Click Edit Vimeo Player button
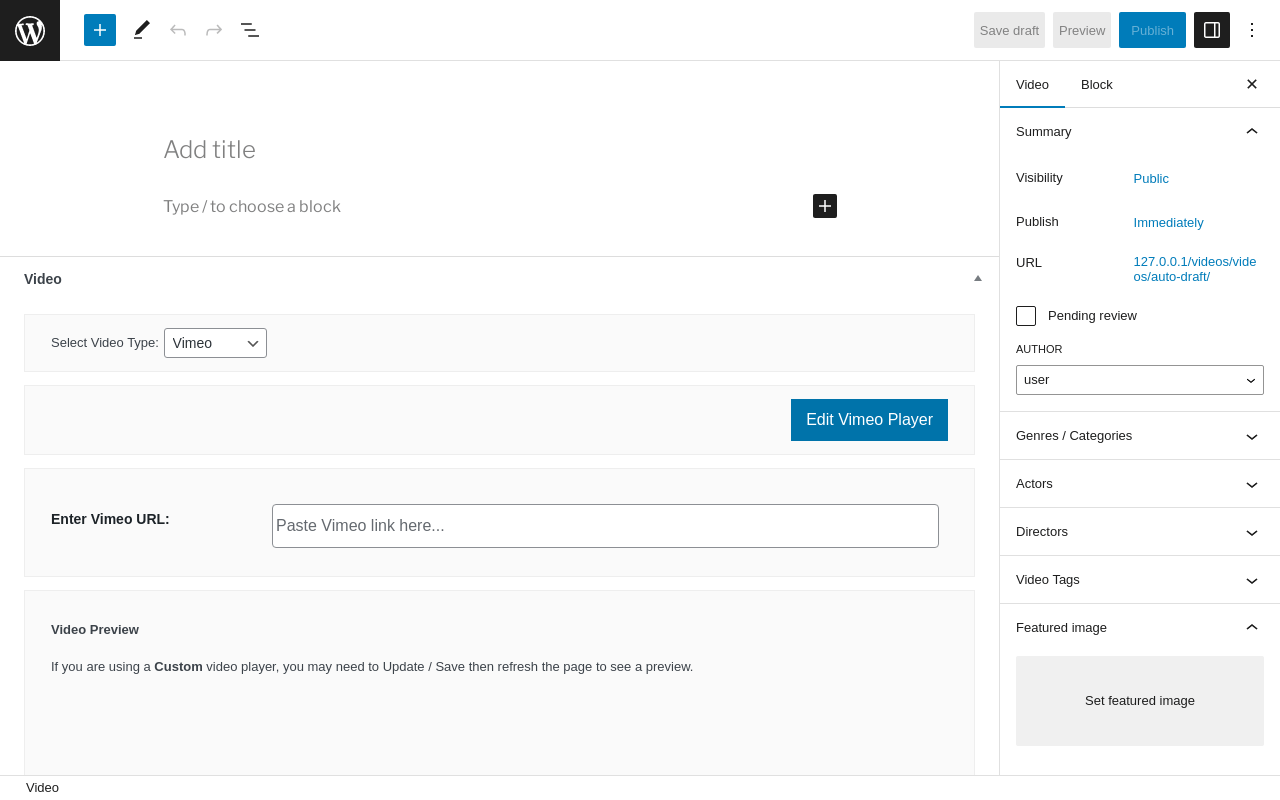The image size is (1280, 800). coord(869,420)
